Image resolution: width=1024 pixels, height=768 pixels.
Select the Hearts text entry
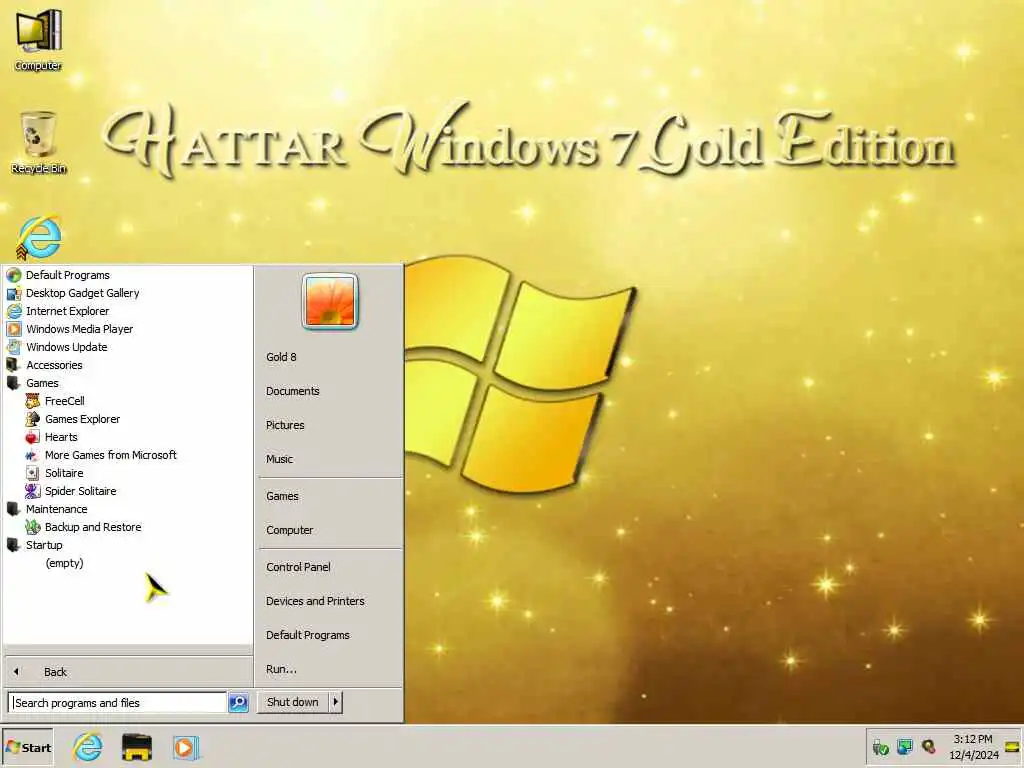click(61, 437)
